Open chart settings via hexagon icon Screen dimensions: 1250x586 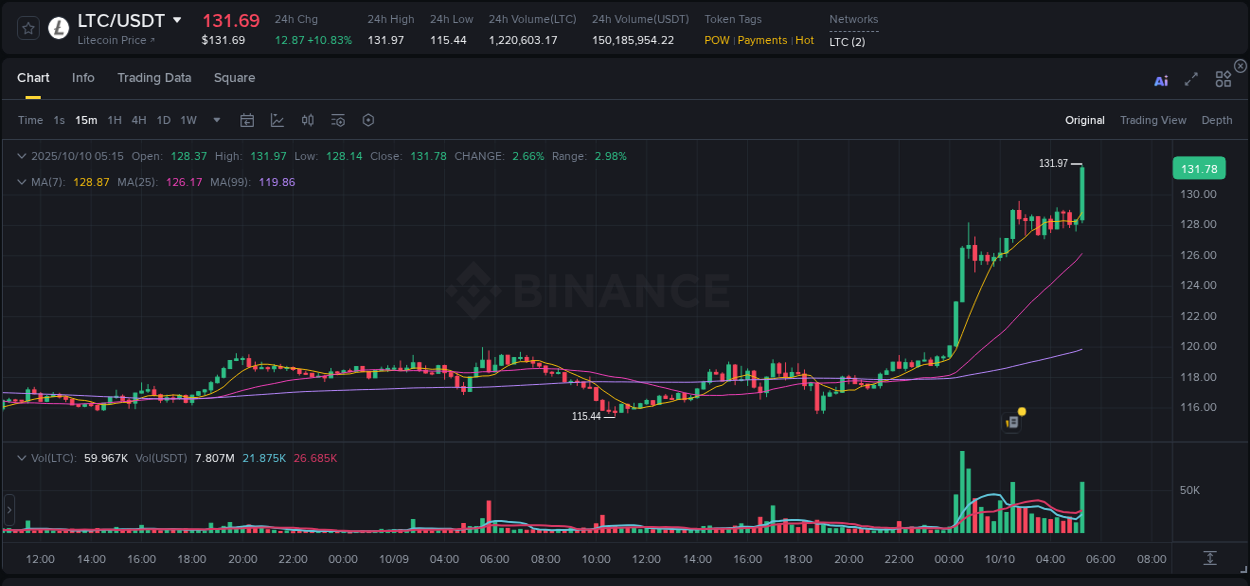click(368, 120)
